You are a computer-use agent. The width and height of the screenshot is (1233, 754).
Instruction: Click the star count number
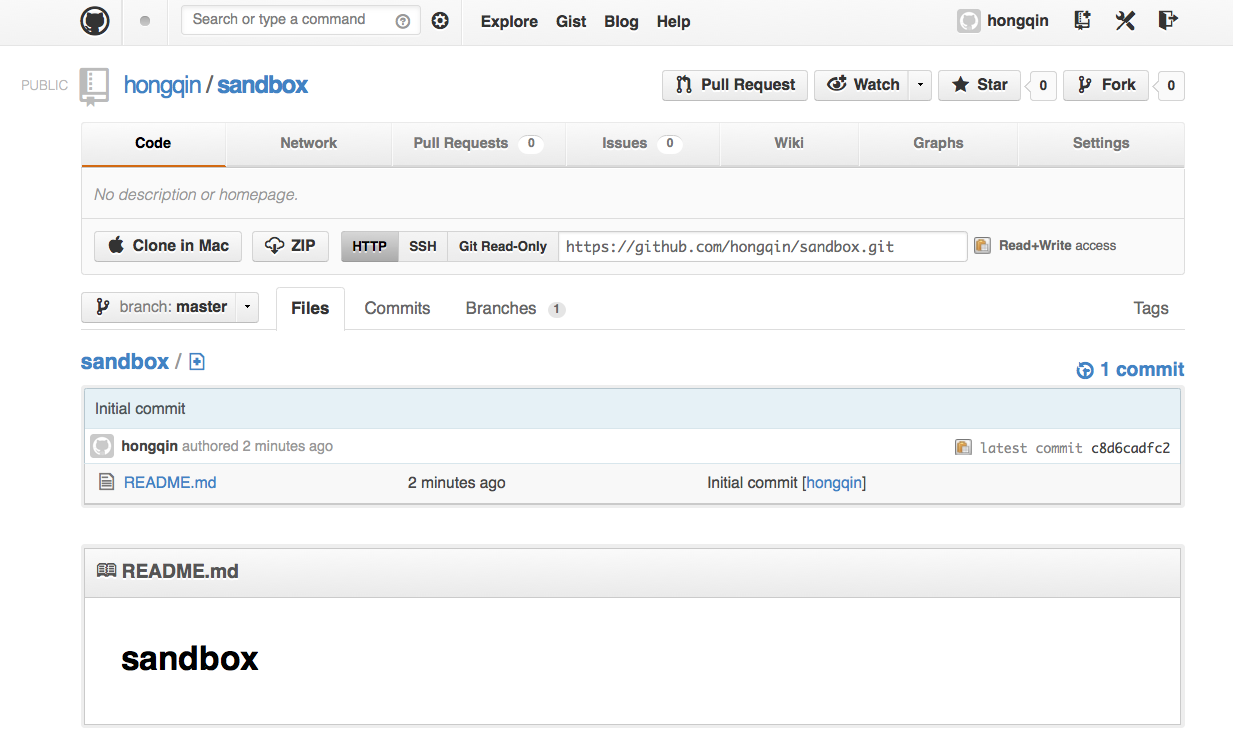tap(1043, 86)
